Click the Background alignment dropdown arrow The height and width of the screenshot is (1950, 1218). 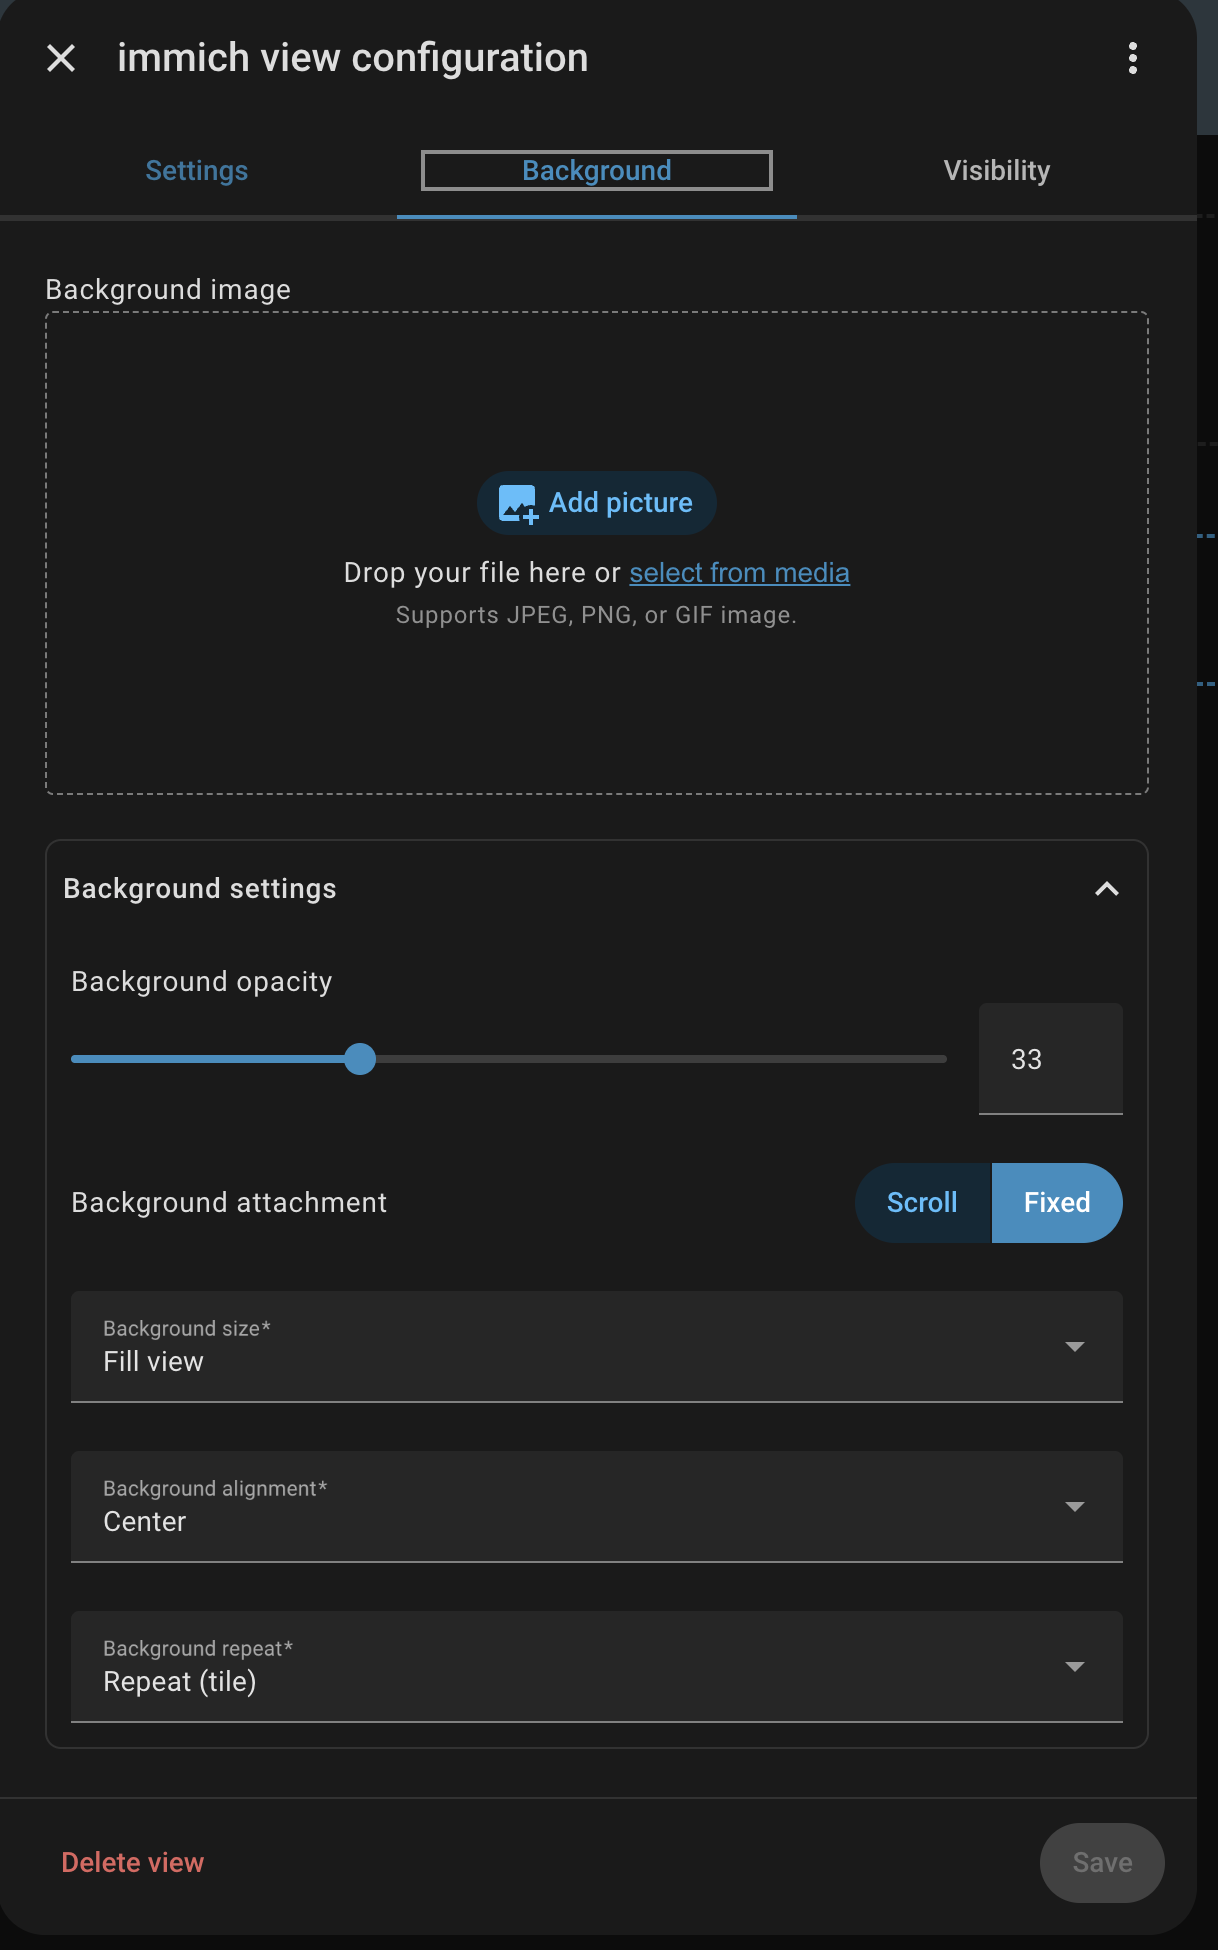tap(1074, 1506)
